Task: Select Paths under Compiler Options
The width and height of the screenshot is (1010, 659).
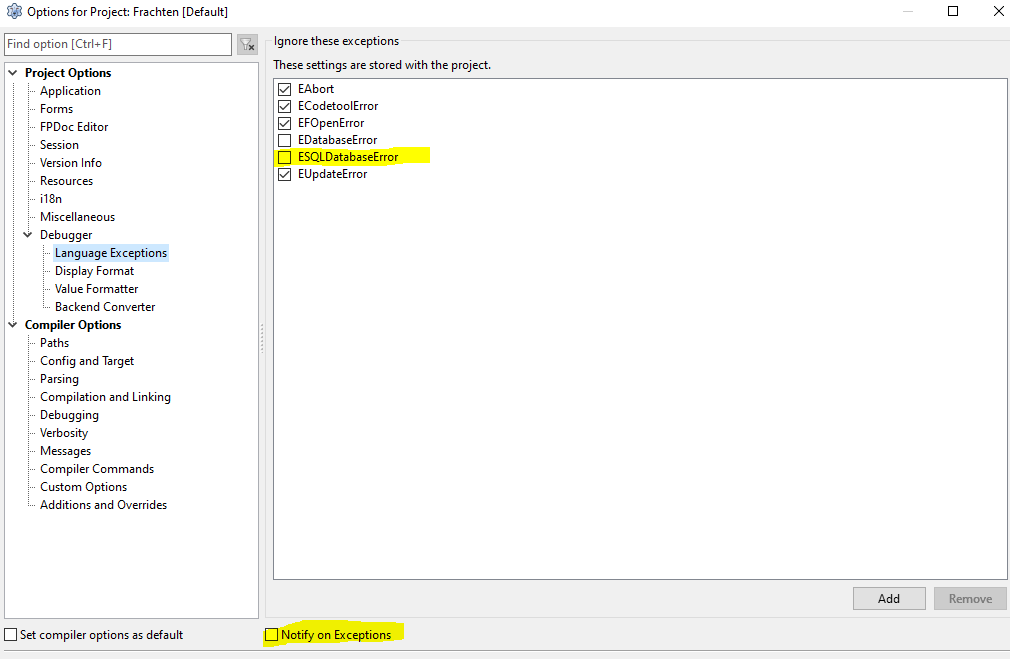Action: tap(55, 343)
